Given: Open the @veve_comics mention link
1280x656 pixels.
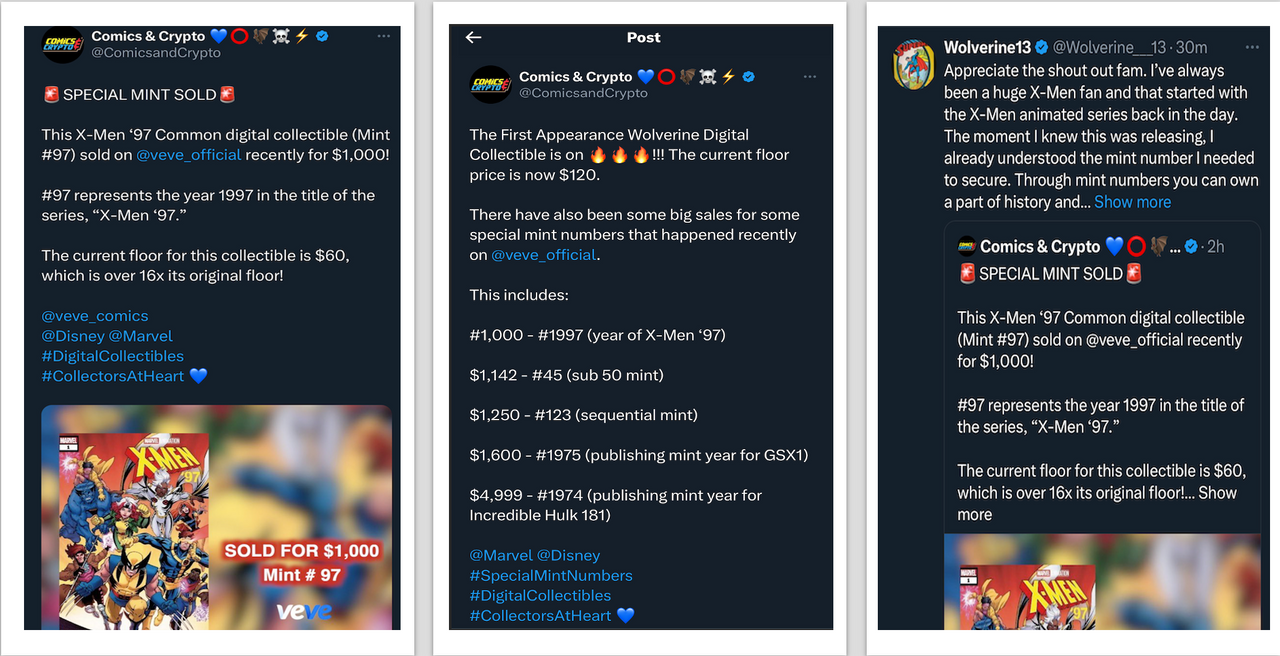Looking at the screenshot, I should coord(95,316).
